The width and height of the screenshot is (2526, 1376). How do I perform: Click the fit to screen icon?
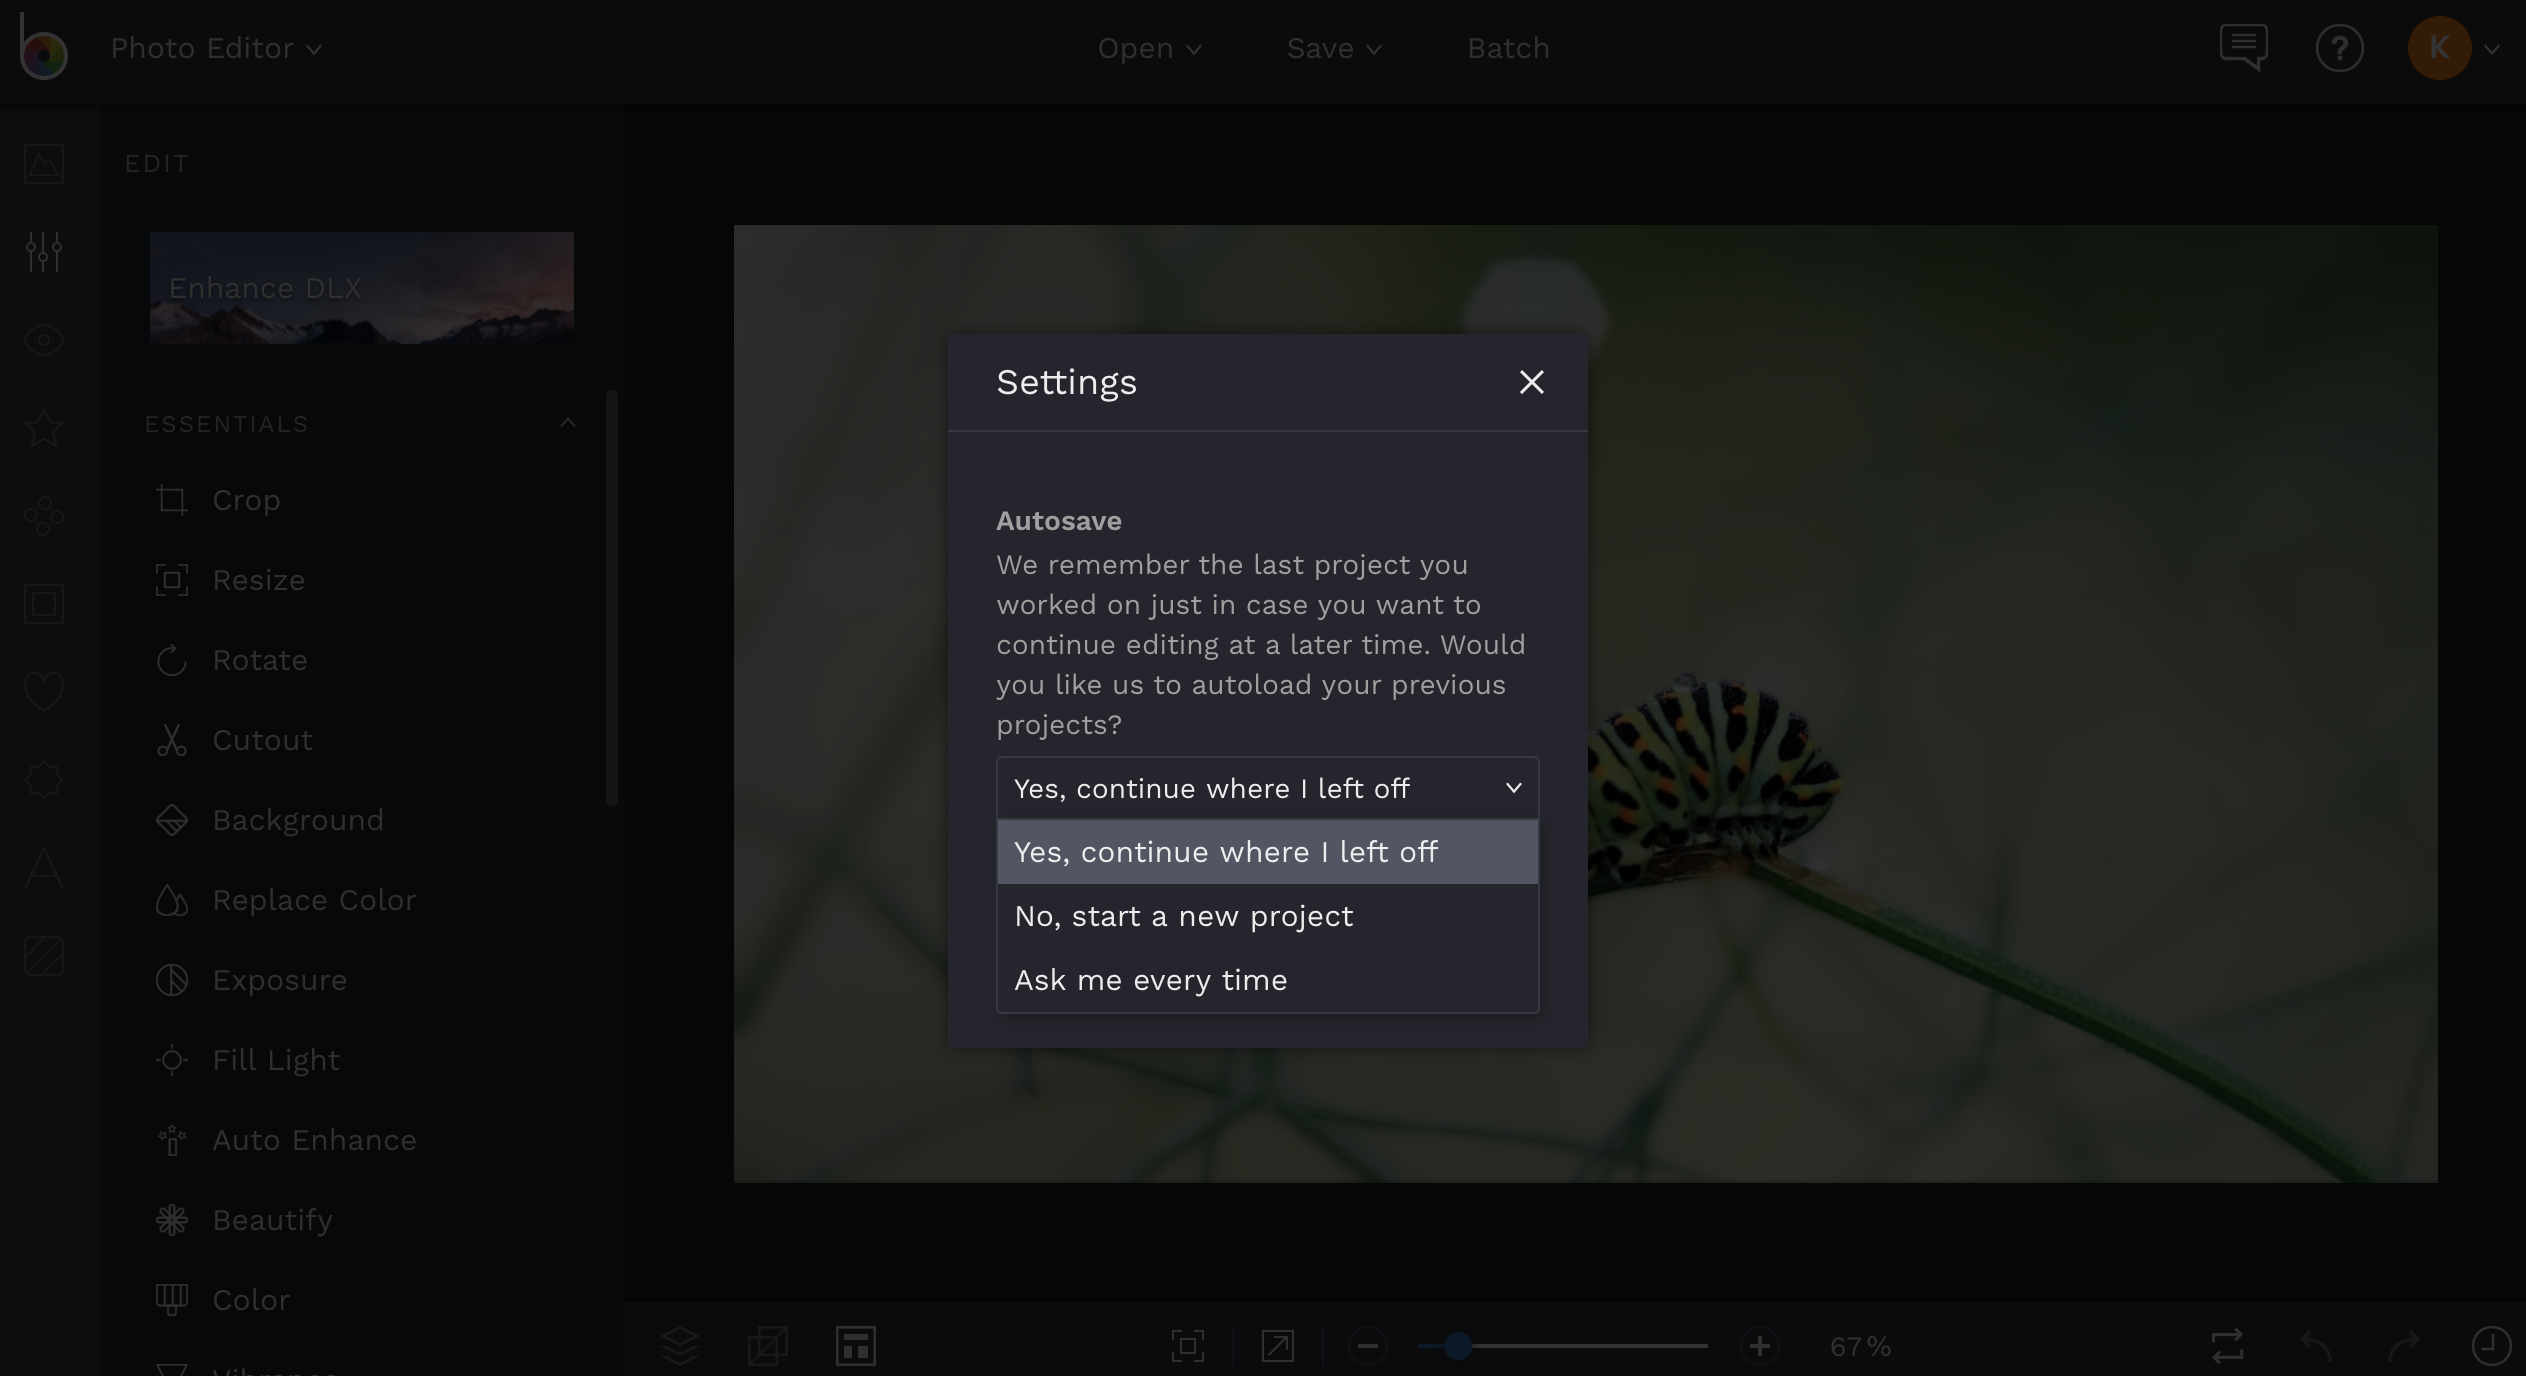pyautogui.click(x=1188, y=1346)
